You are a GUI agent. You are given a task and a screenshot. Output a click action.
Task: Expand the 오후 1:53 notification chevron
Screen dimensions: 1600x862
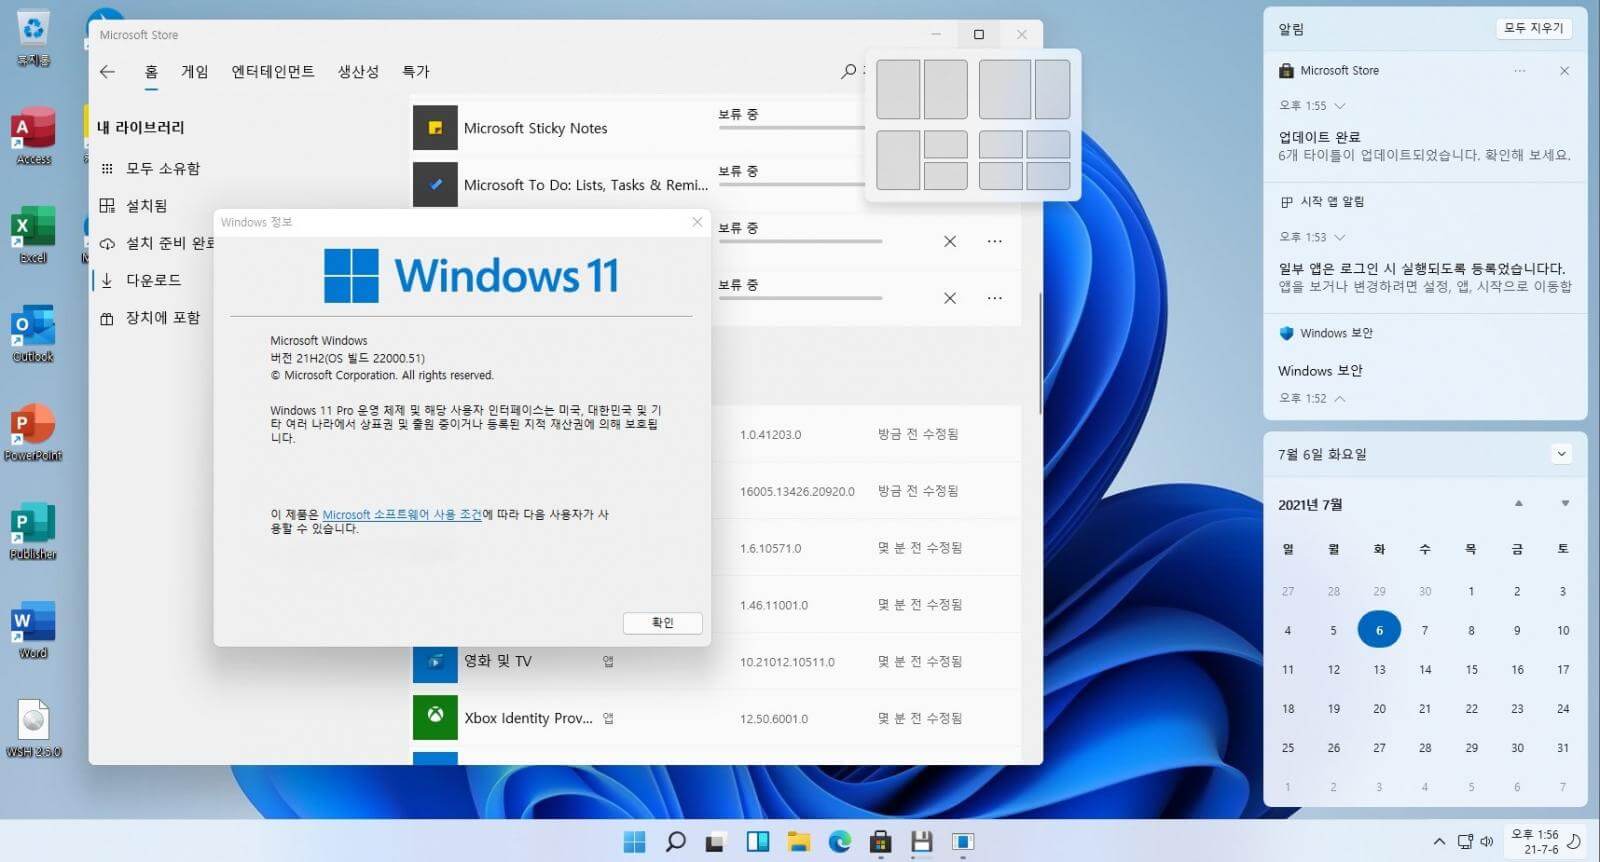[1340, 238]
